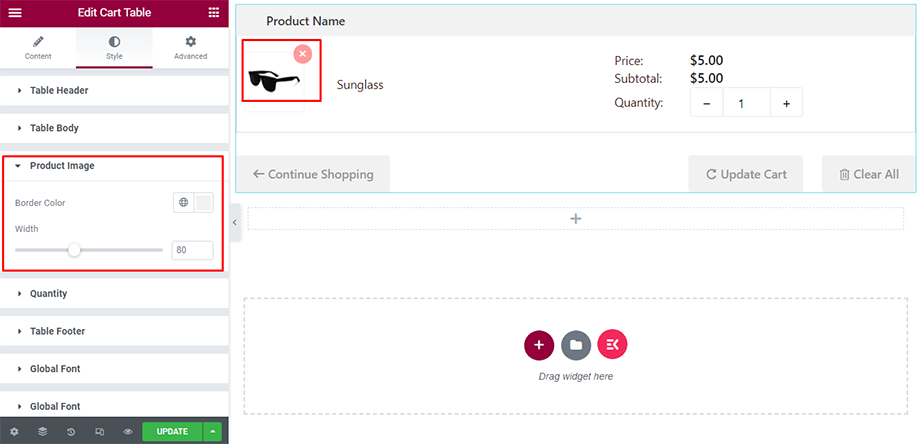Open Responsive Mode icon in footer

(99, 432)
